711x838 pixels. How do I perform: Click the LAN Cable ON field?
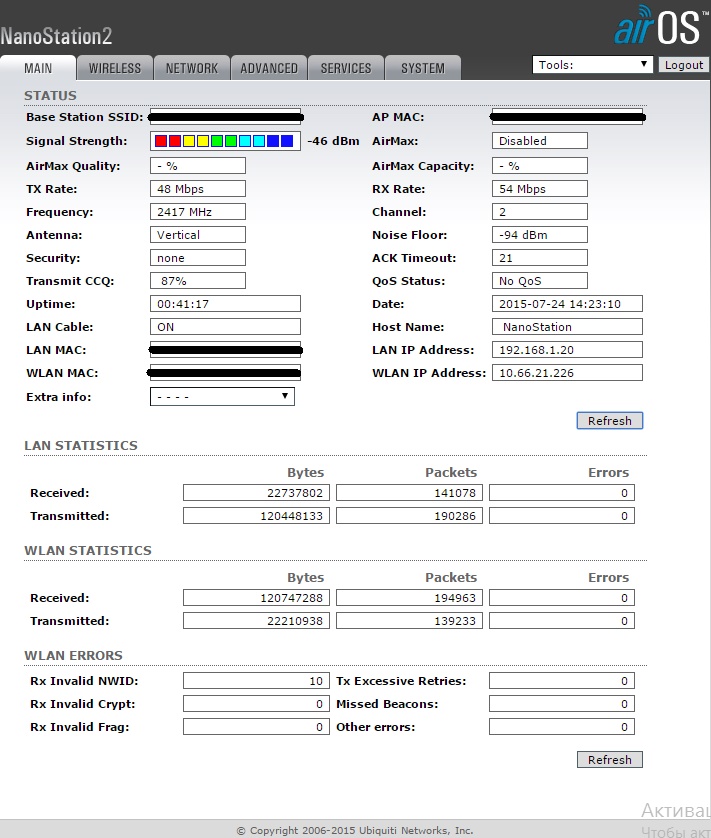tap(225, 327)
